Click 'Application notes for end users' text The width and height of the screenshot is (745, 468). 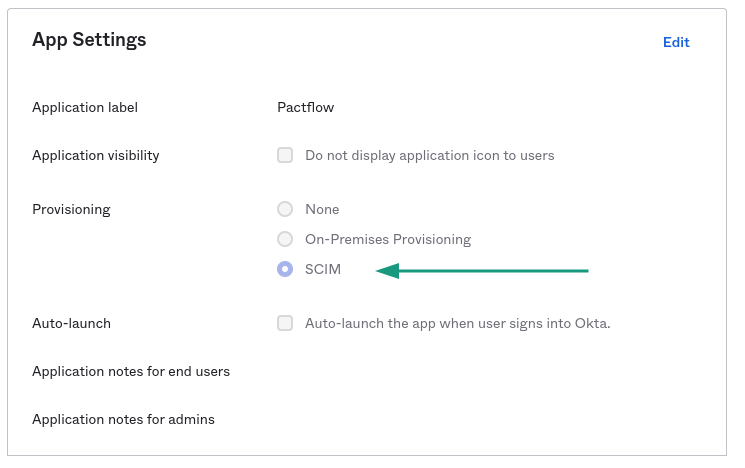click(x=131, y=371)
